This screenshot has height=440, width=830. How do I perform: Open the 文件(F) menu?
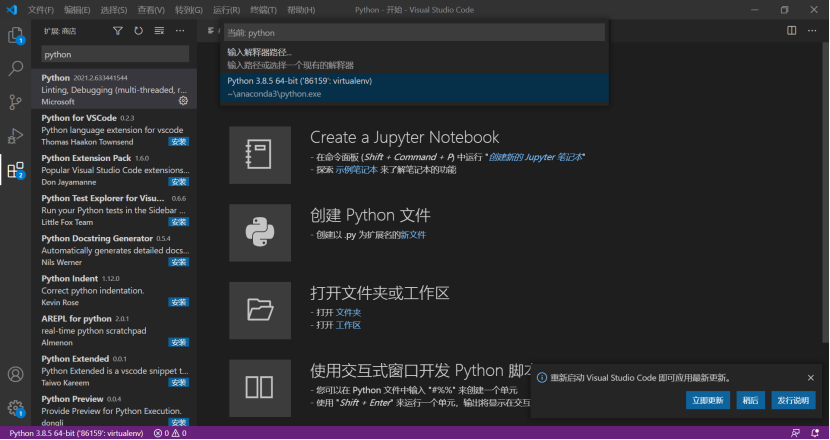point(41,10)
